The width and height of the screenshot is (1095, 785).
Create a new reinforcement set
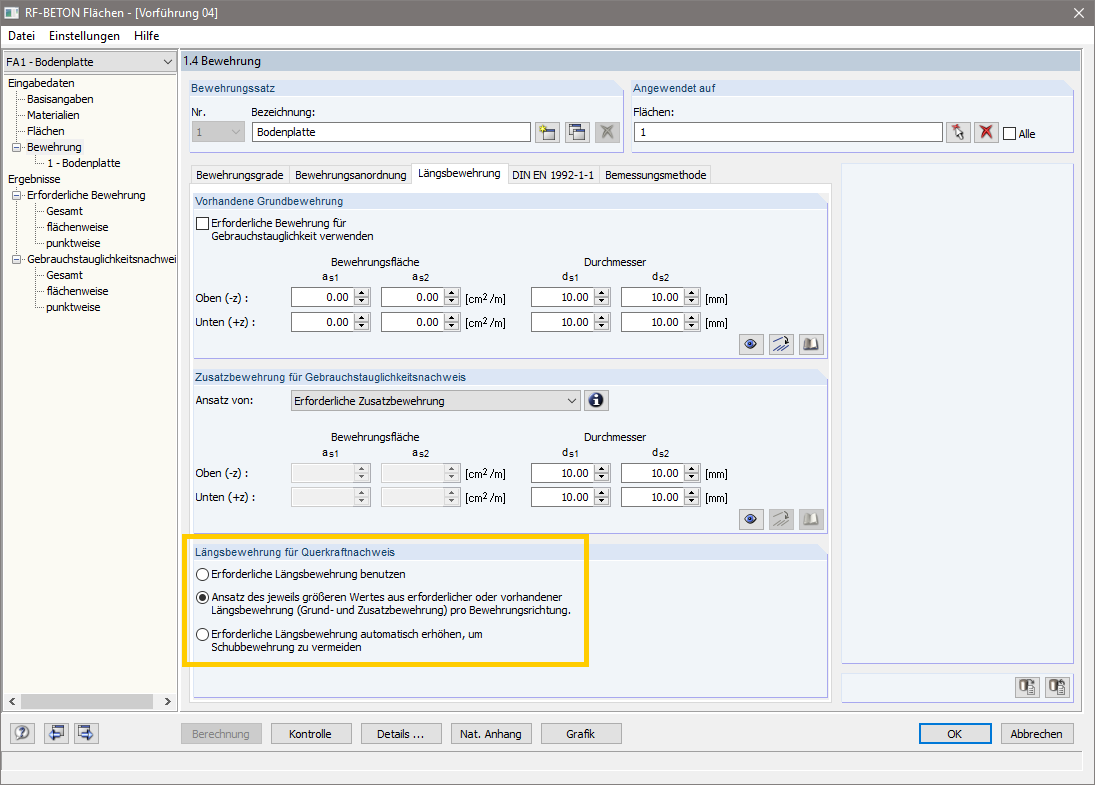pos(547,131)
